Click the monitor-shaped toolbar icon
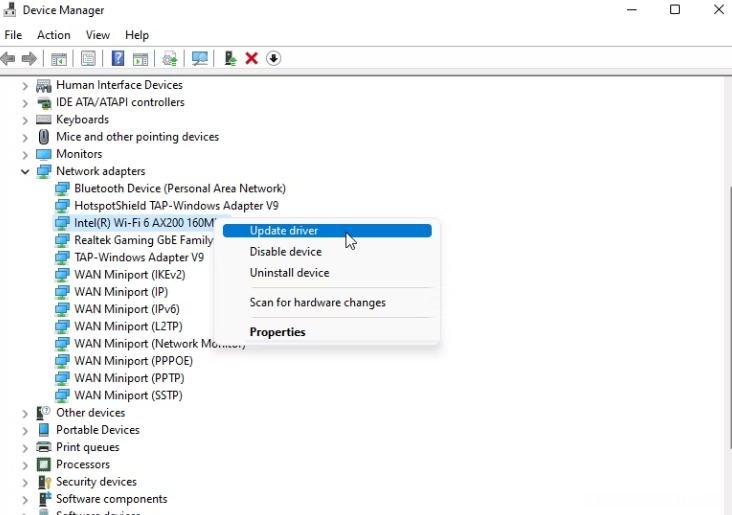The image size is (732, 515). coord(200,58)
